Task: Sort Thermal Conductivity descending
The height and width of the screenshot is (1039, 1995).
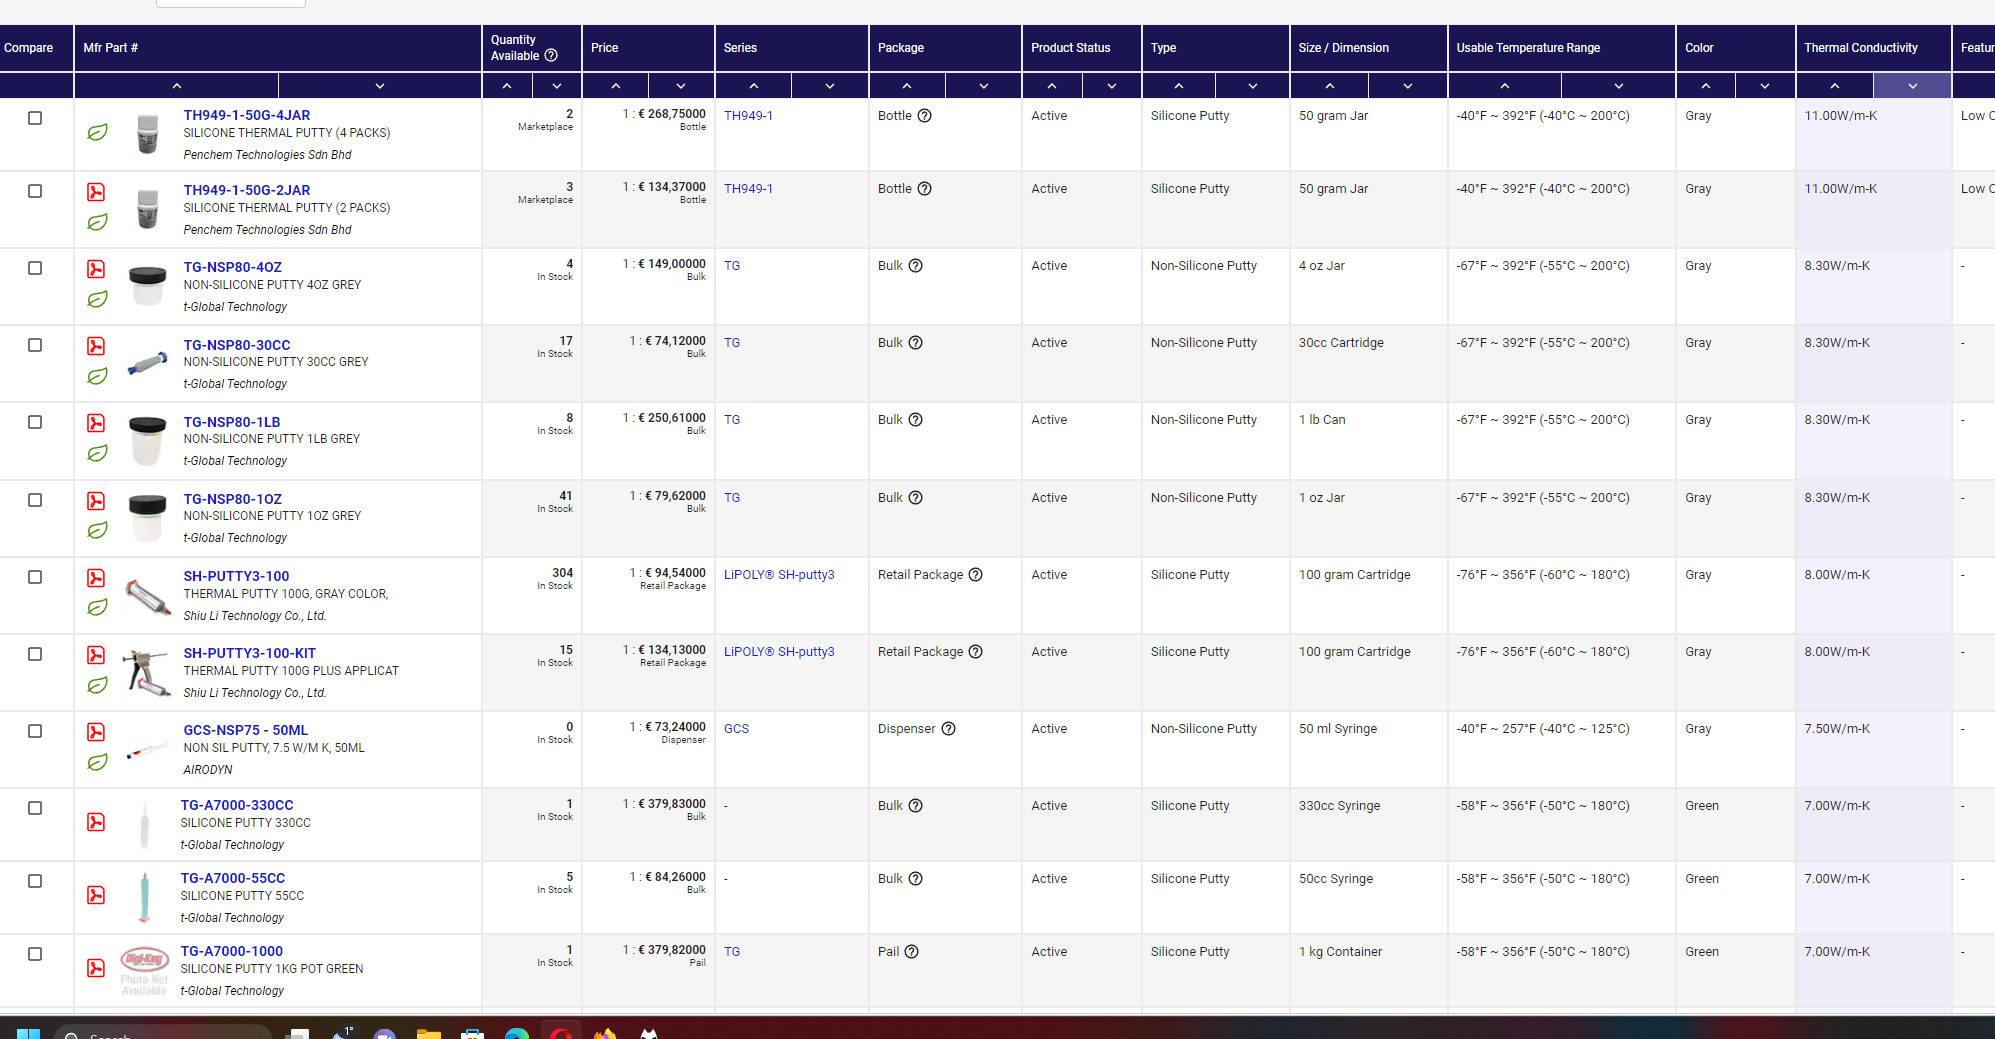Action: 1912,86
